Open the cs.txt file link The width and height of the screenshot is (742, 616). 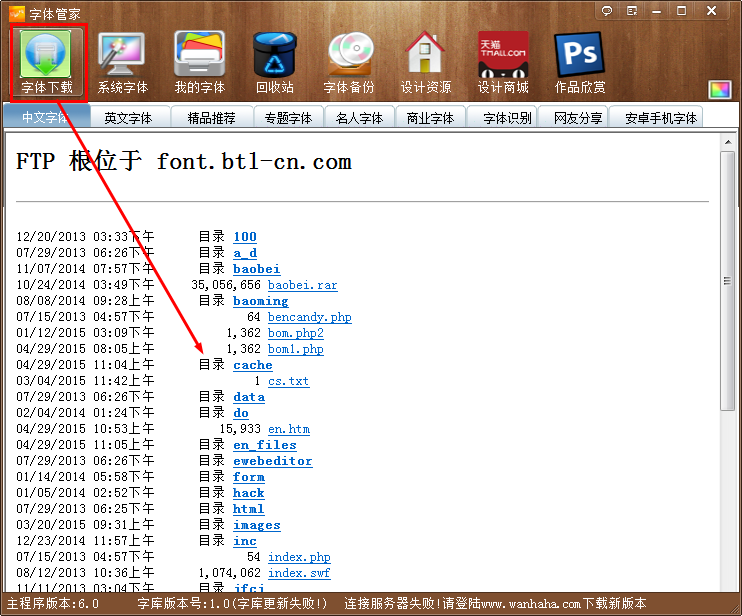tap(289, 381)
